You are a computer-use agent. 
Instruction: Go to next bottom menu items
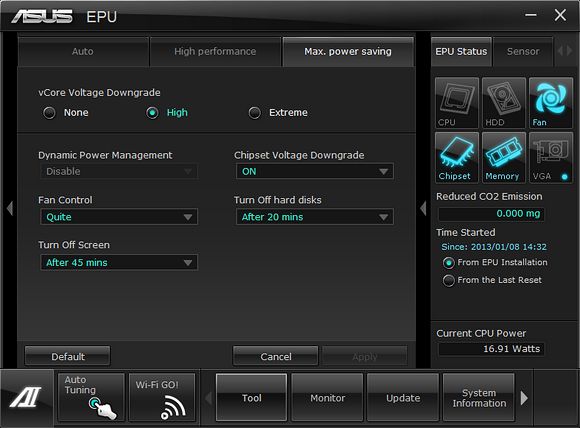coord(524,398)
